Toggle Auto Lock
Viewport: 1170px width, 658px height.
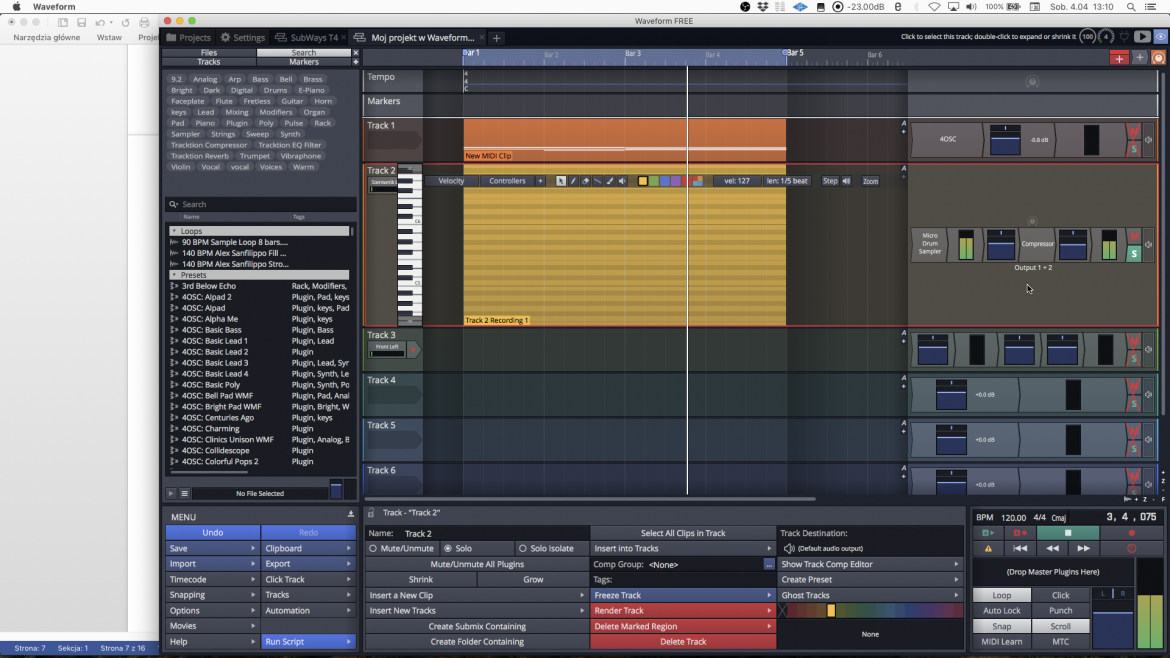tap(1001, 610)
